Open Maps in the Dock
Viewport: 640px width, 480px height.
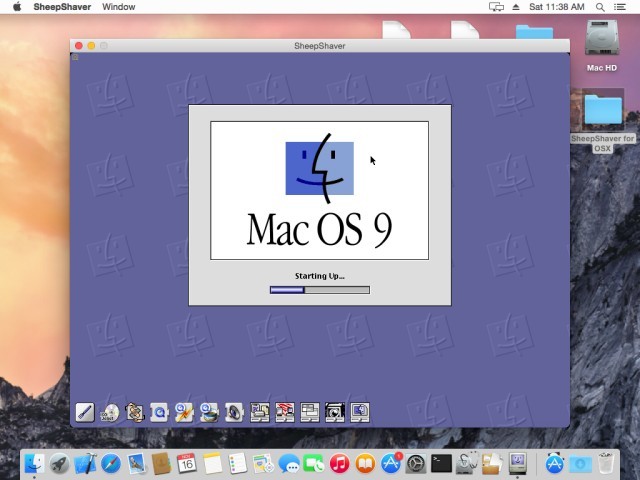tap(263, 463)
